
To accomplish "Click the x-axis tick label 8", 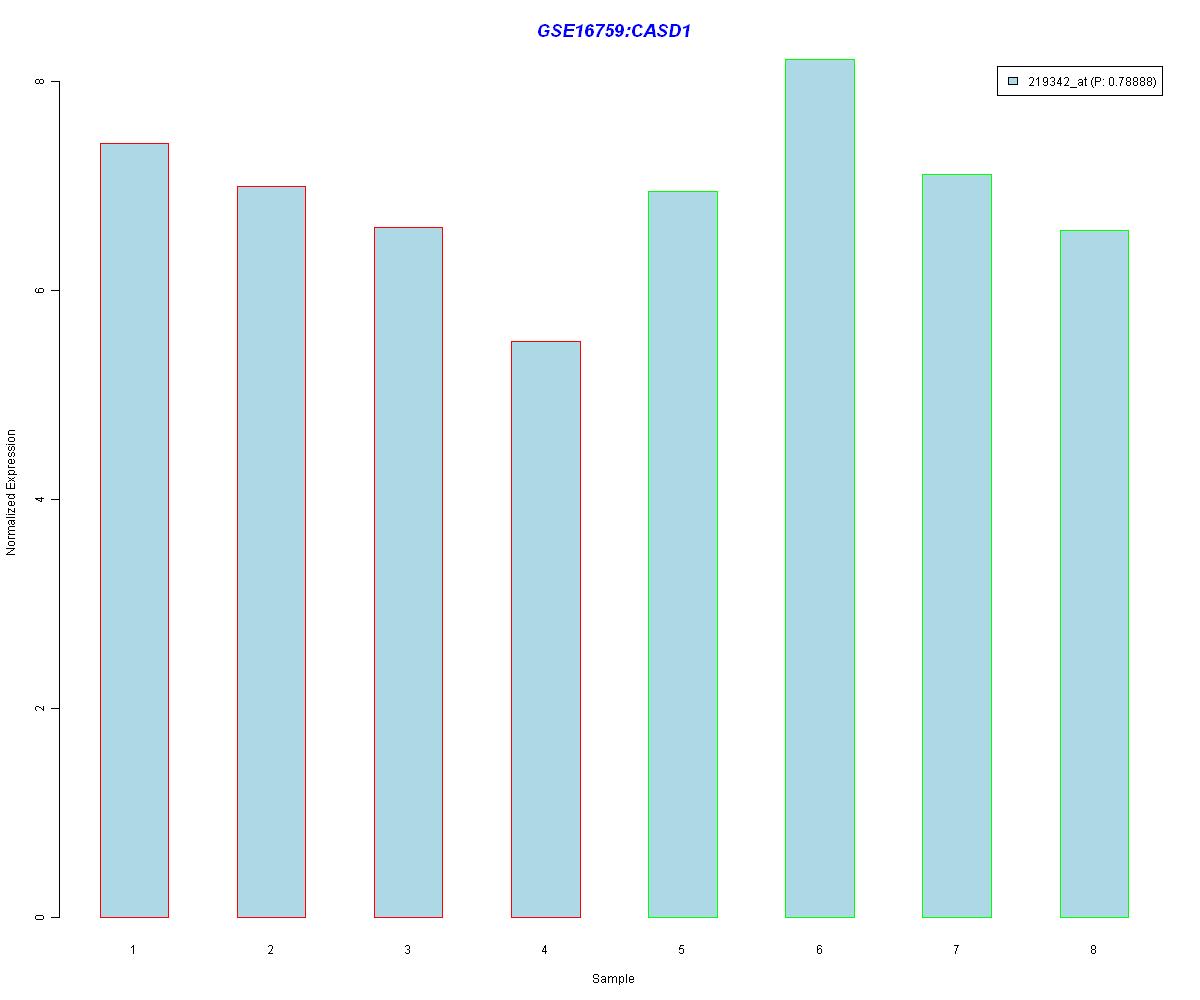I will tap(1093, 949).
